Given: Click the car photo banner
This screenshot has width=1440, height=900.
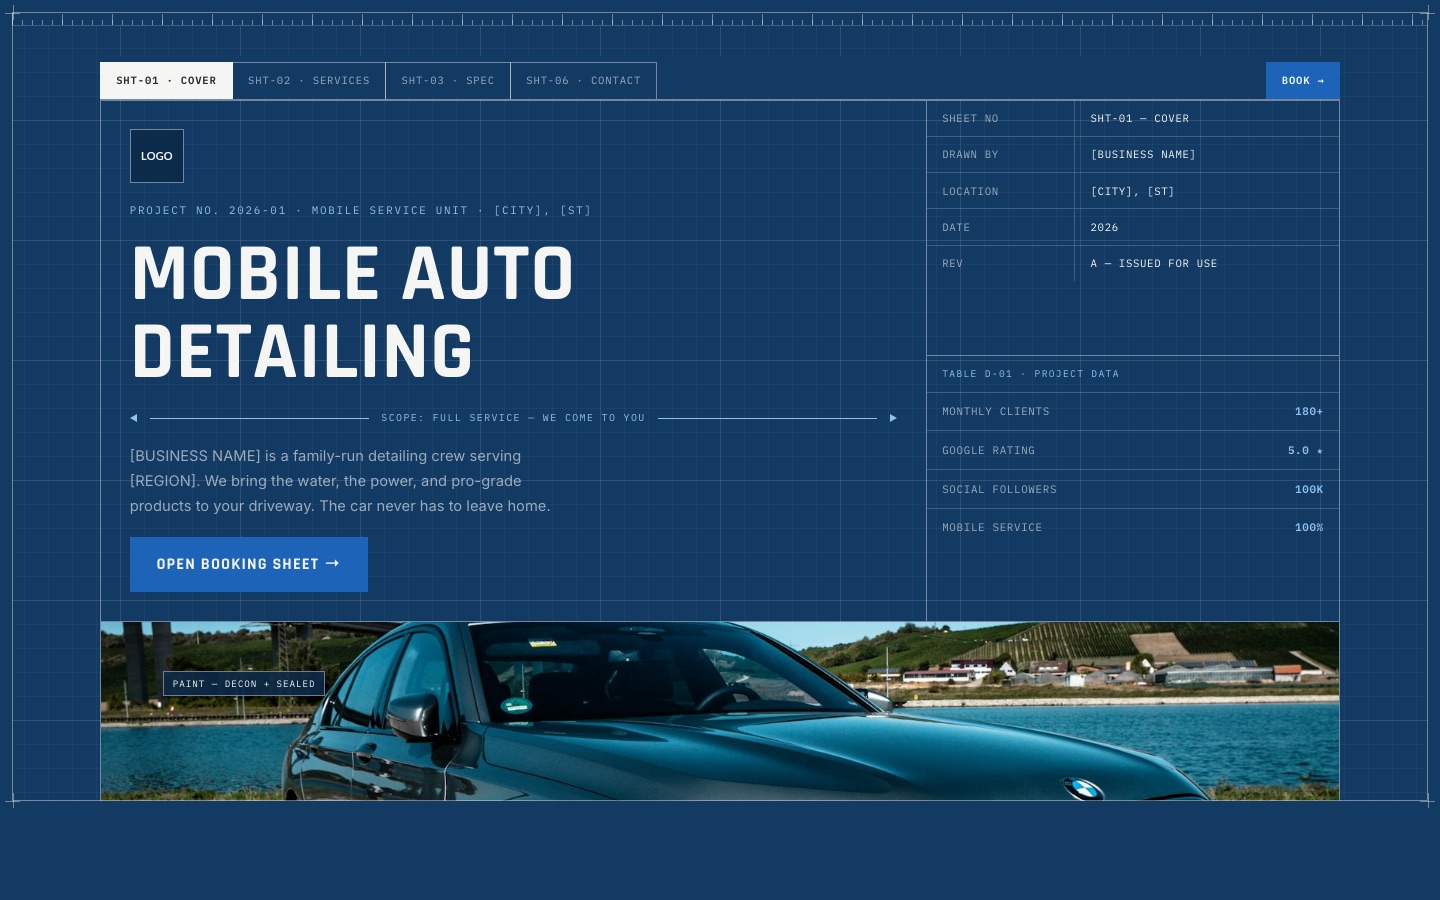Looking at the screenshot, I should tap(720, 711).
